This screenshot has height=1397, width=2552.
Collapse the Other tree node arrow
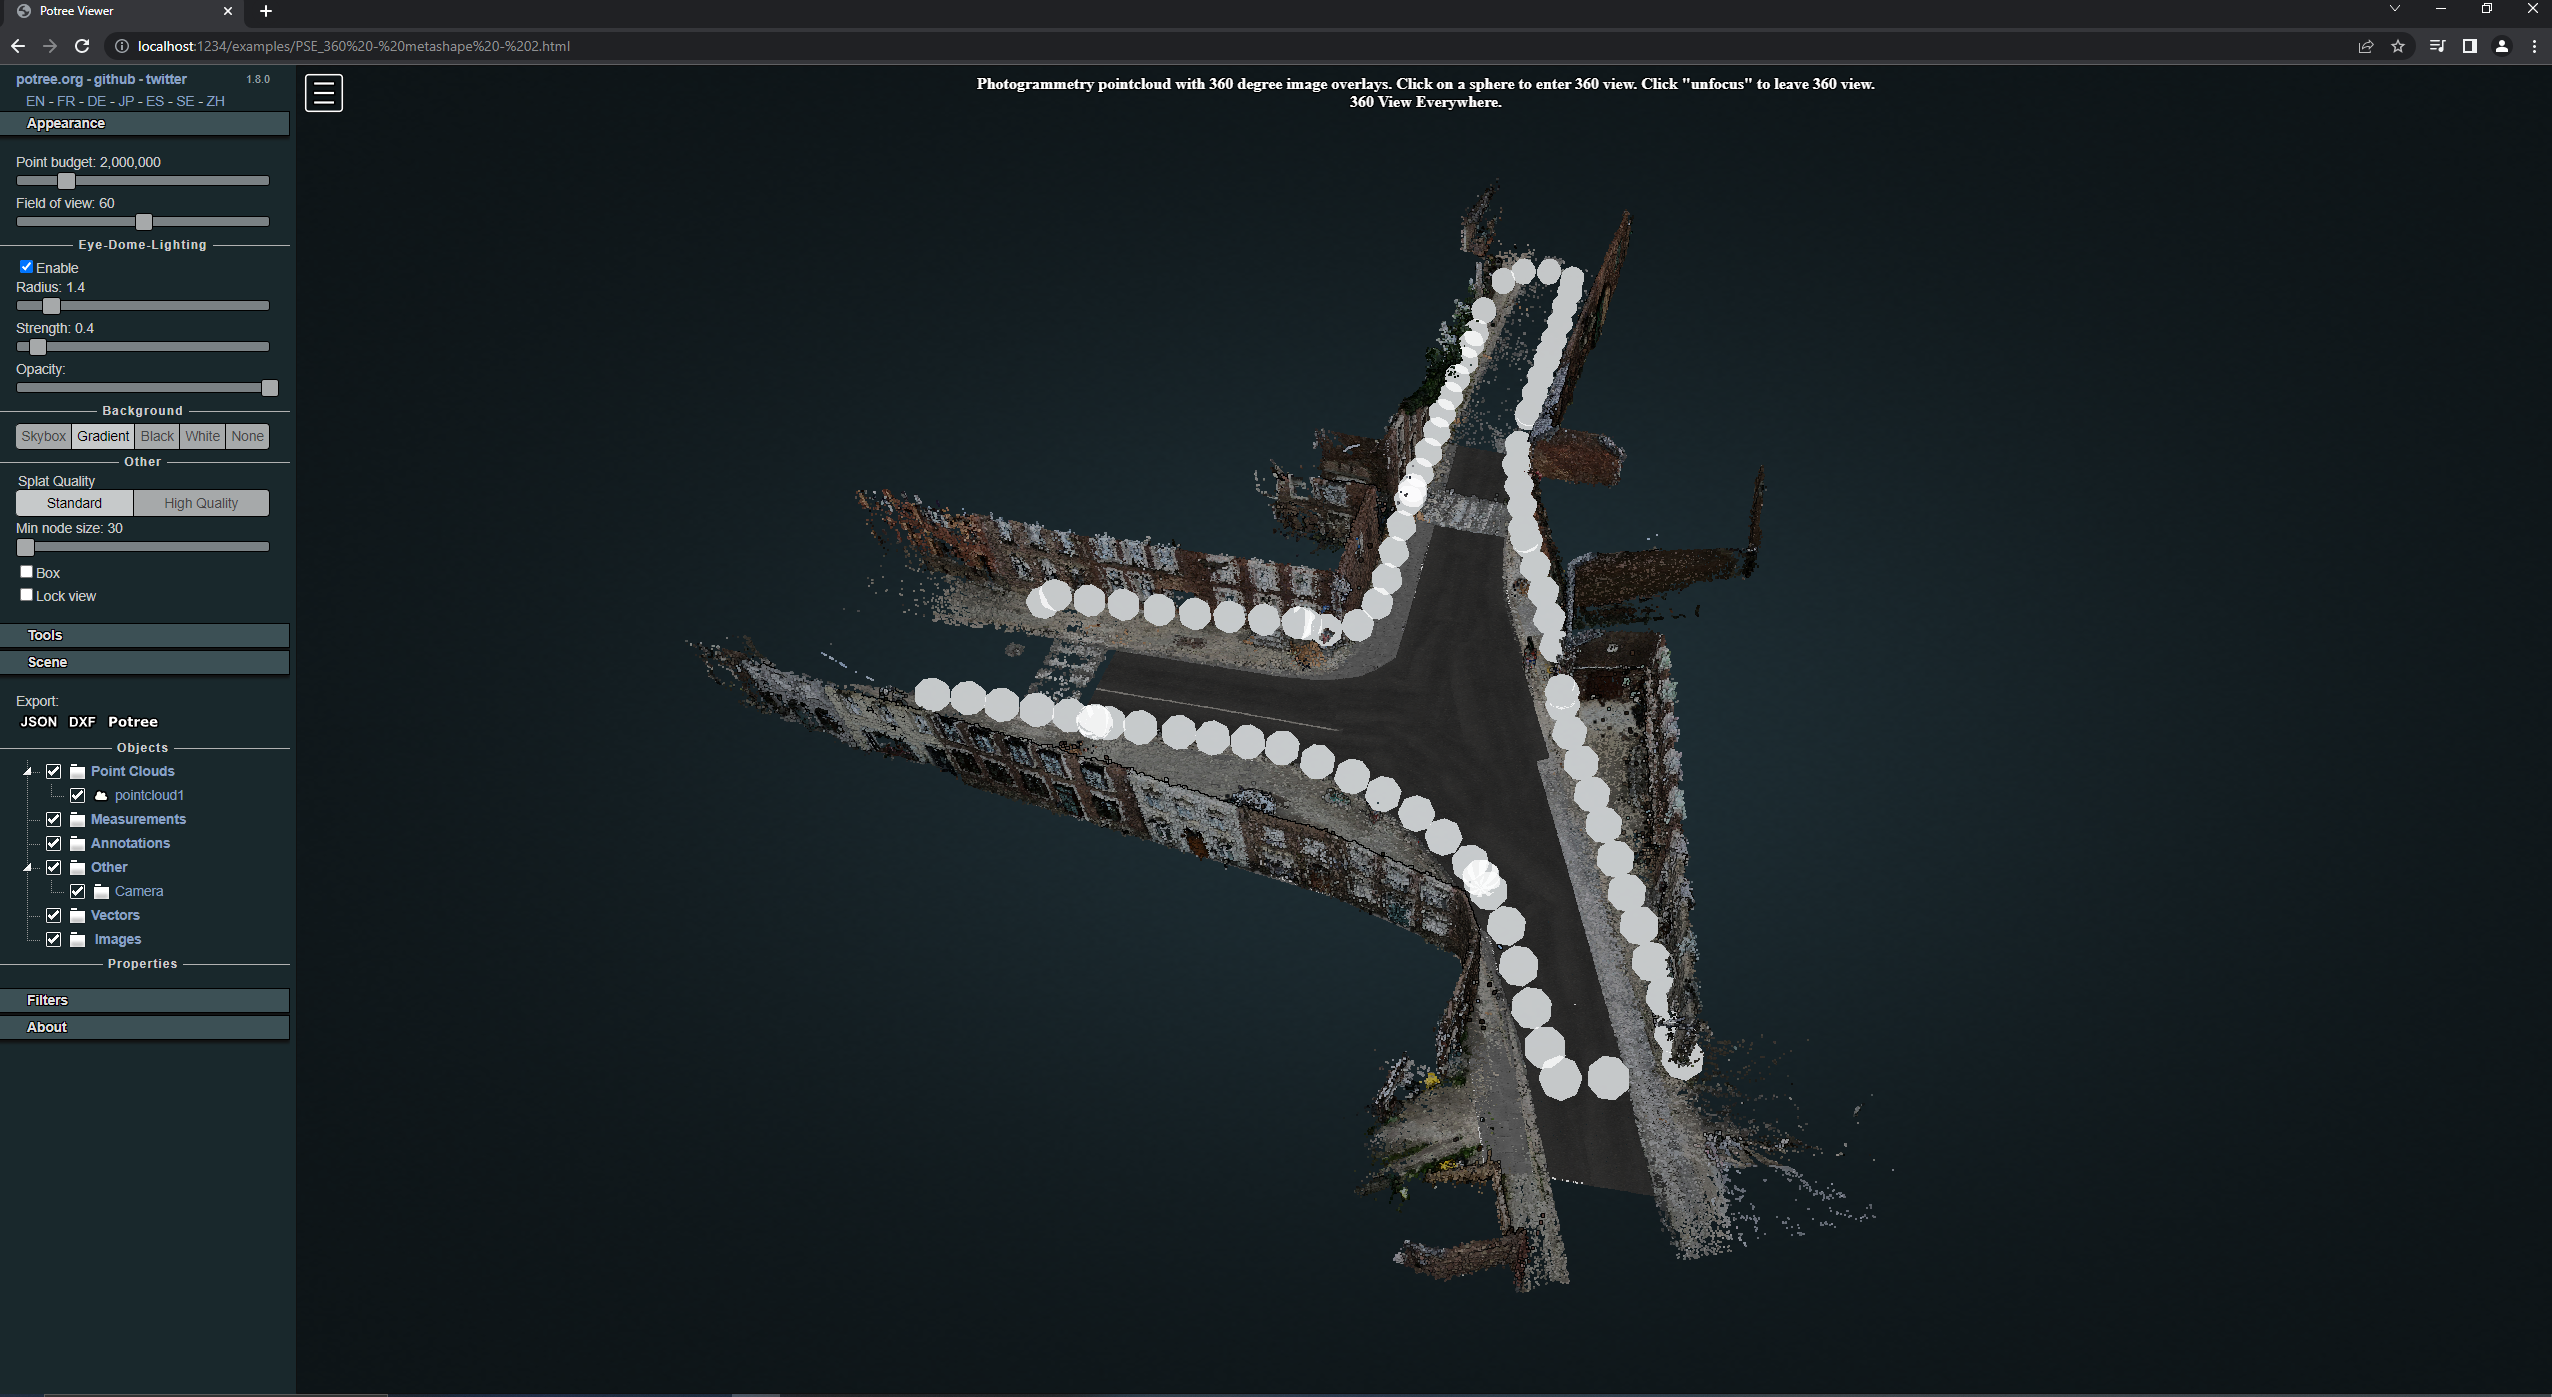coord(28,868)
